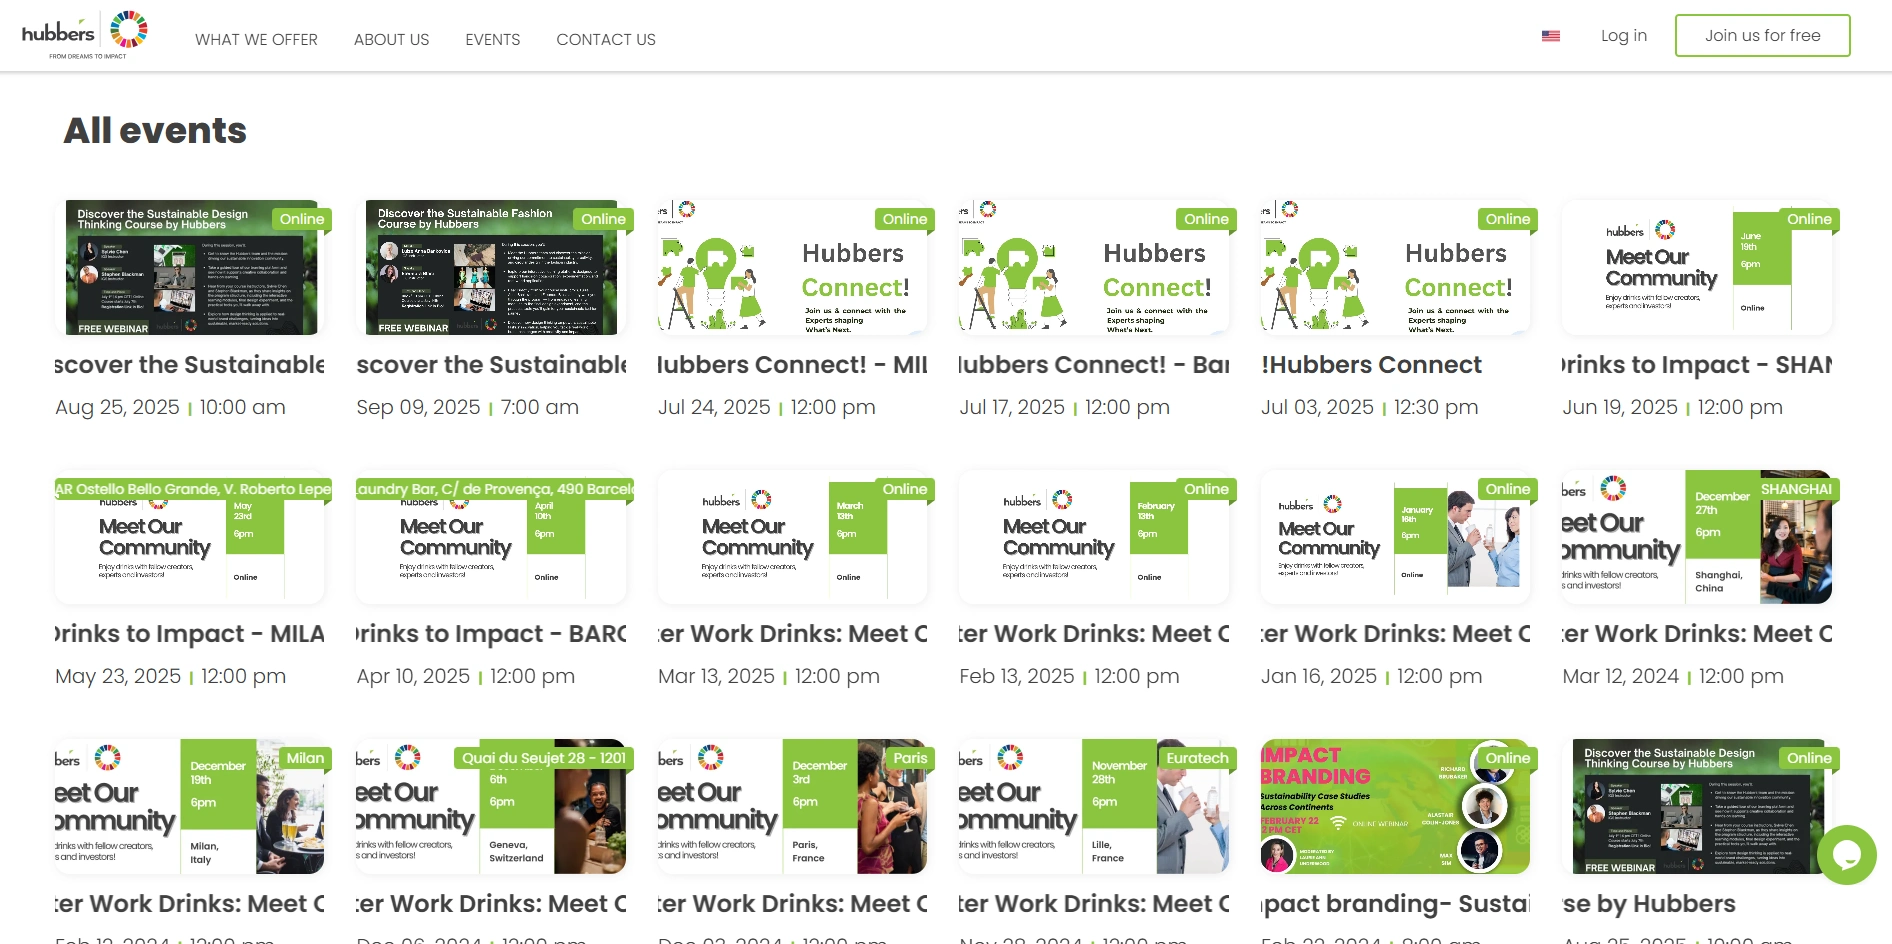Open the Hubbers Connect thumbnail for Jul 03, 2025

[1396, 267]
